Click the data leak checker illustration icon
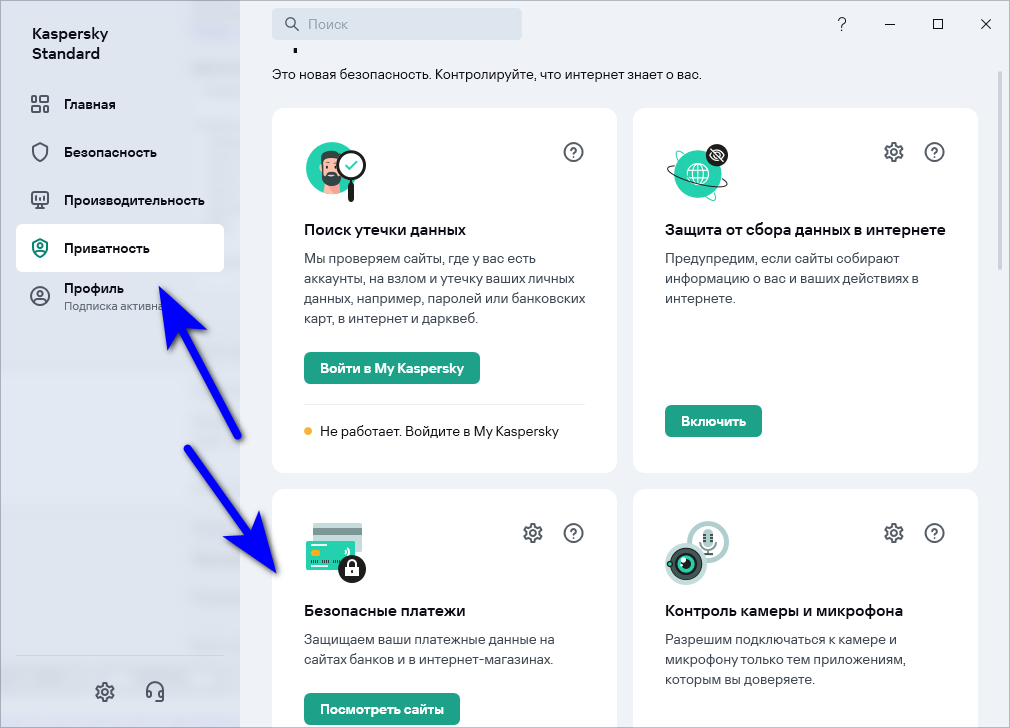This screenshot has height=728, width=1010. 336,171
